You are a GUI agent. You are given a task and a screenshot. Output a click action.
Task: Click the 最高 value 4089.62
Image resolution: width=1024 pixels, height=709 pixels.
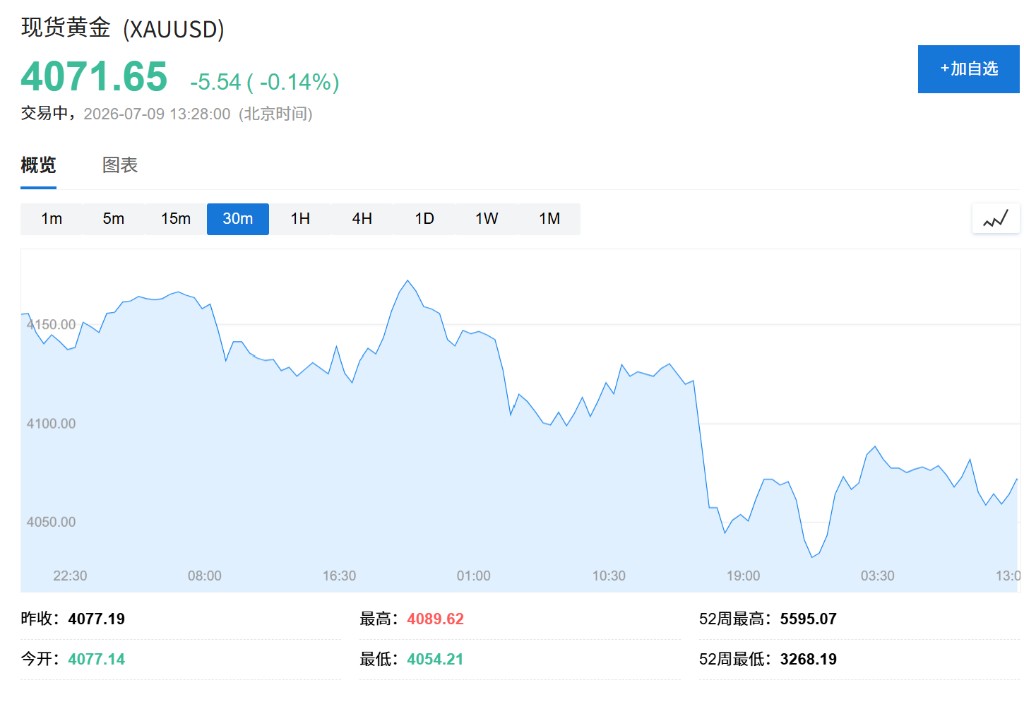(435, 619)
